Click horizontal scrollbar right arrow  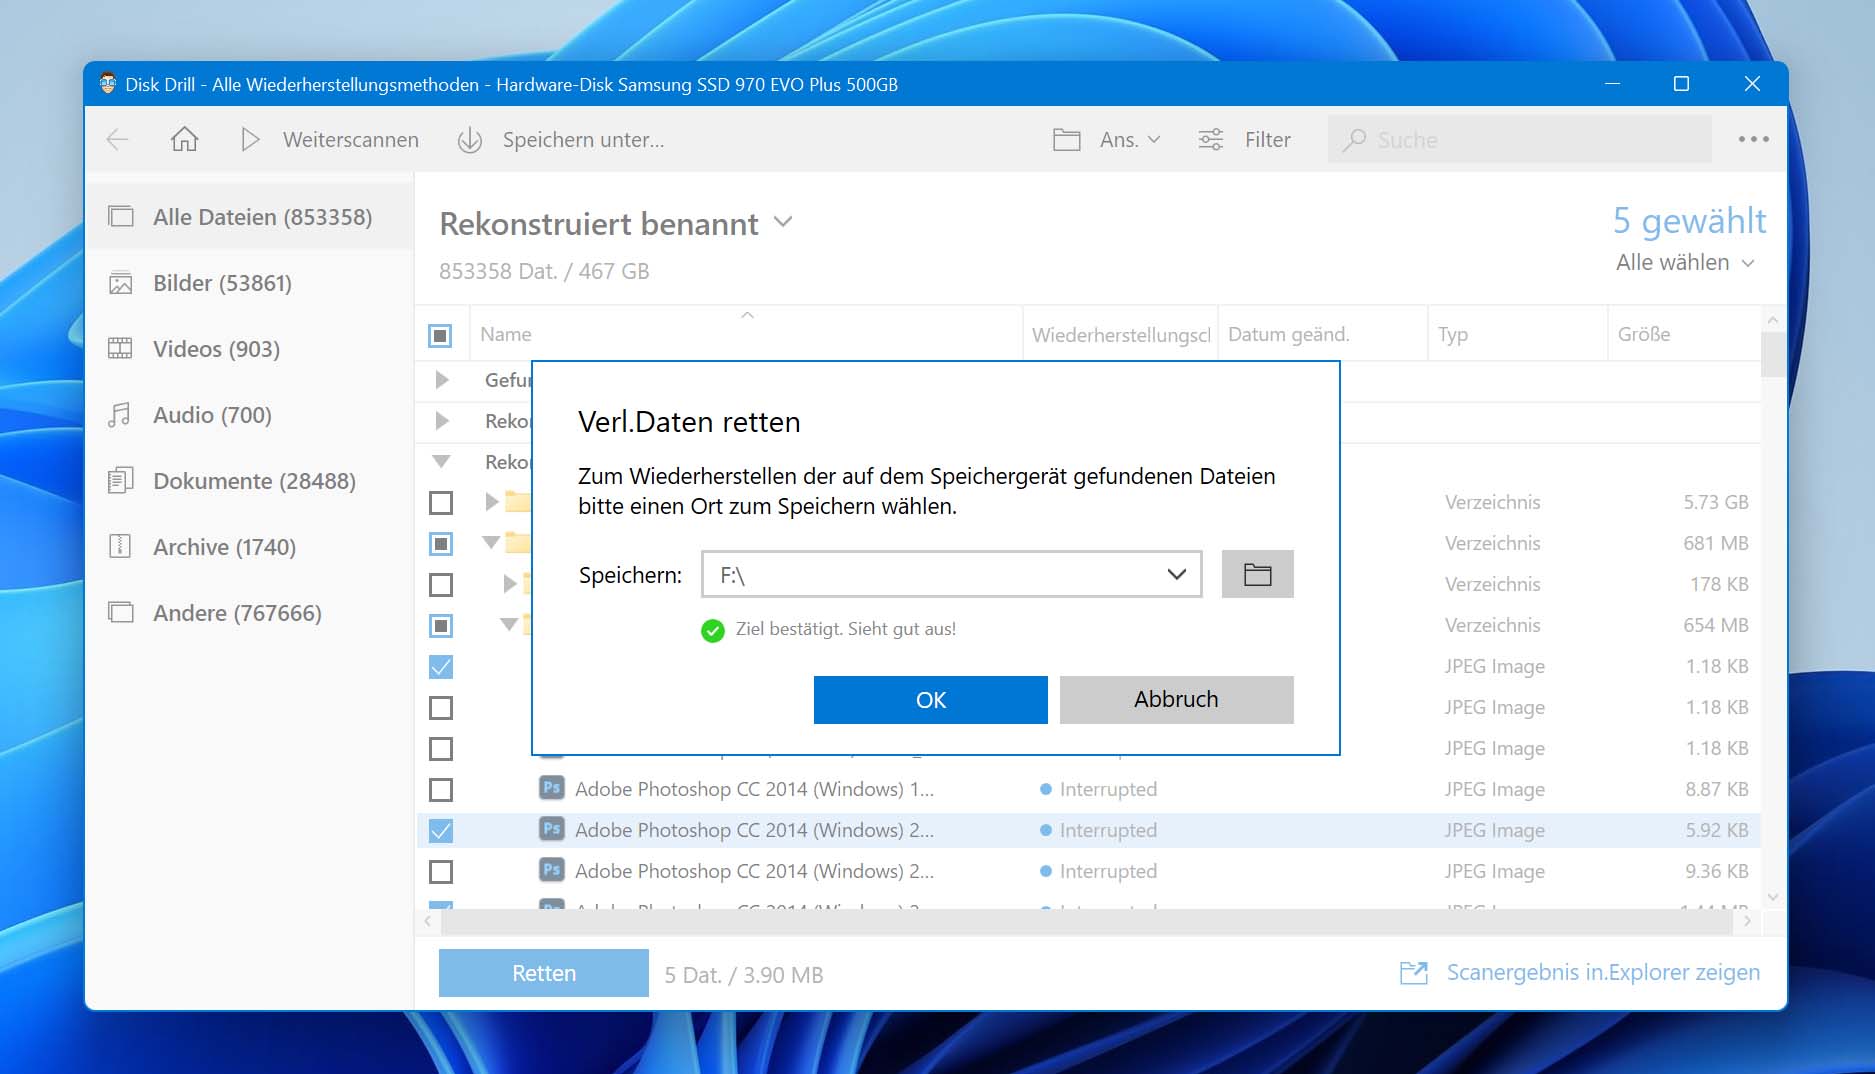click(1747, 921)
